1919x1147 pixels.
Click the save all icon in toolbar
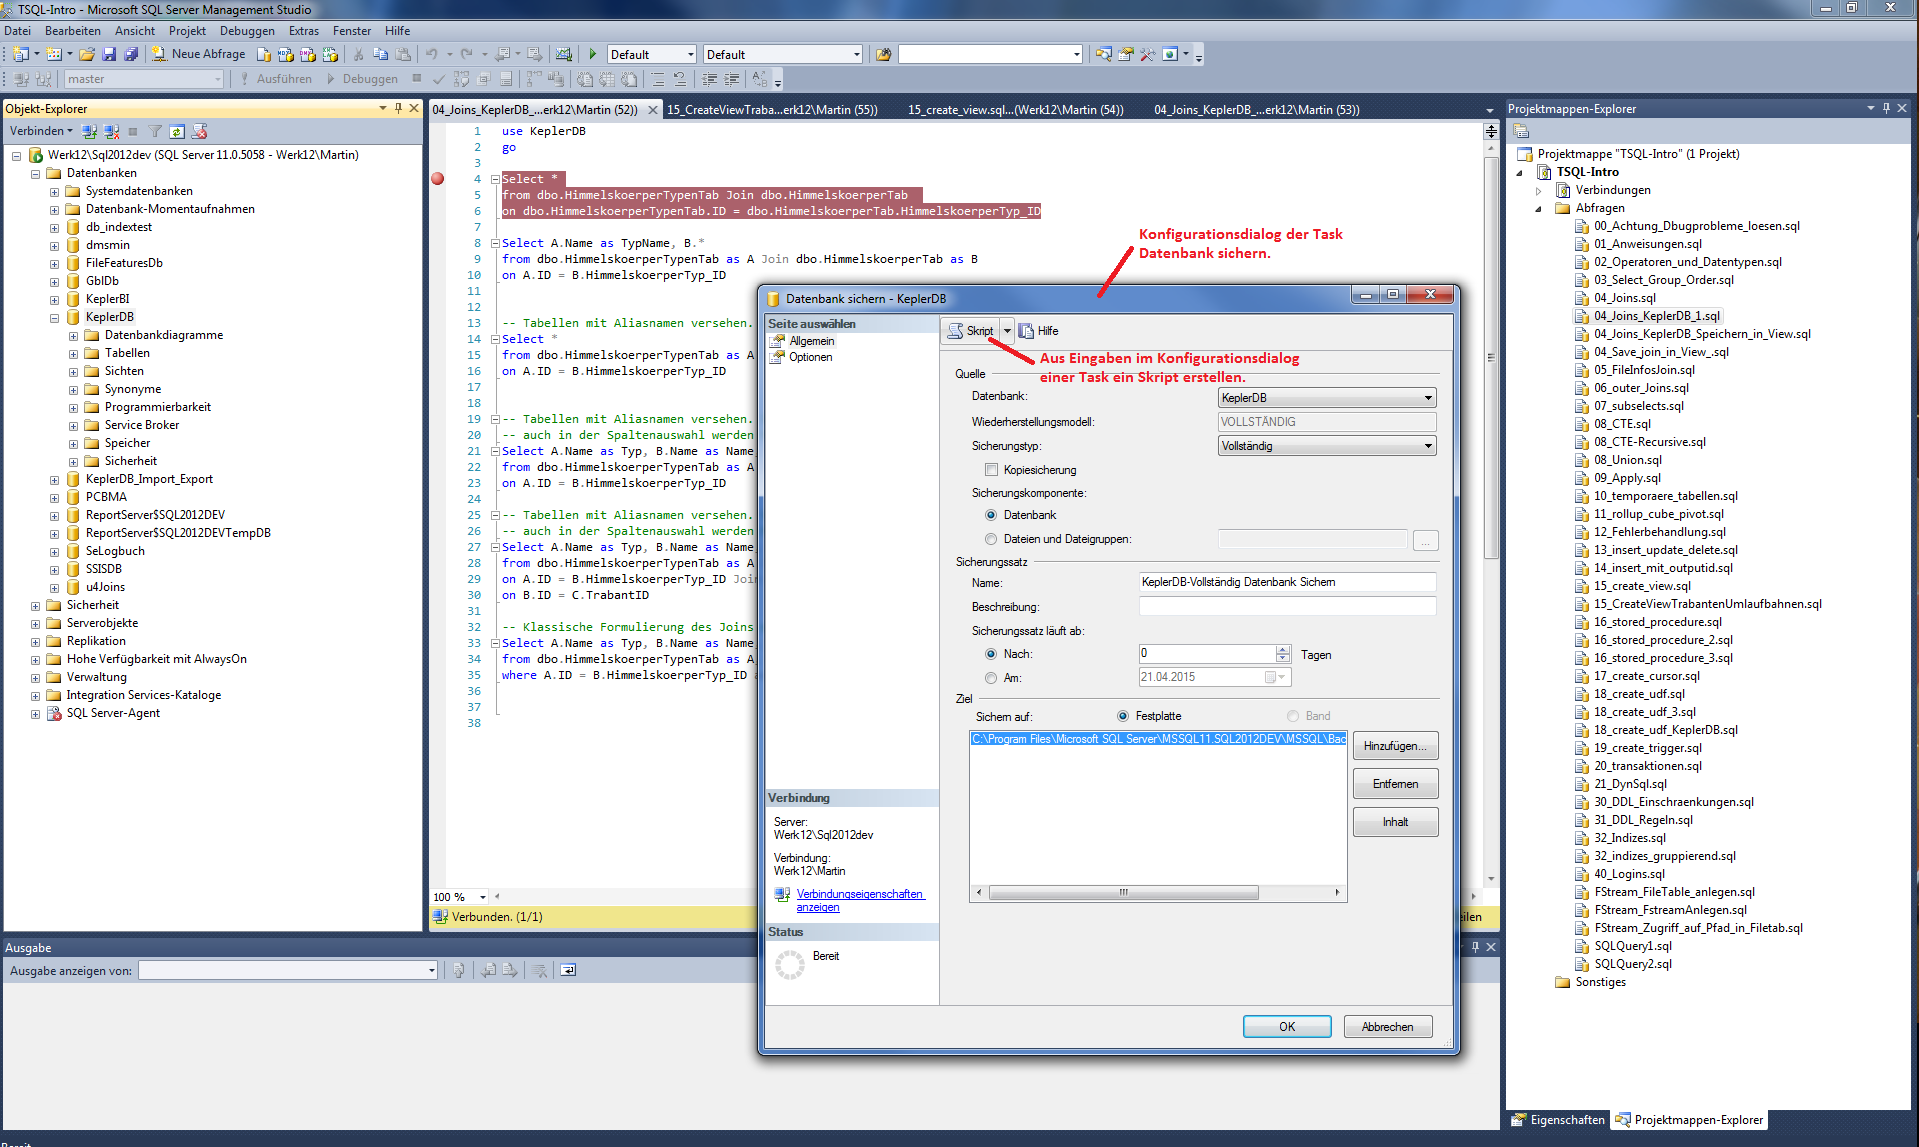point(131,54)
